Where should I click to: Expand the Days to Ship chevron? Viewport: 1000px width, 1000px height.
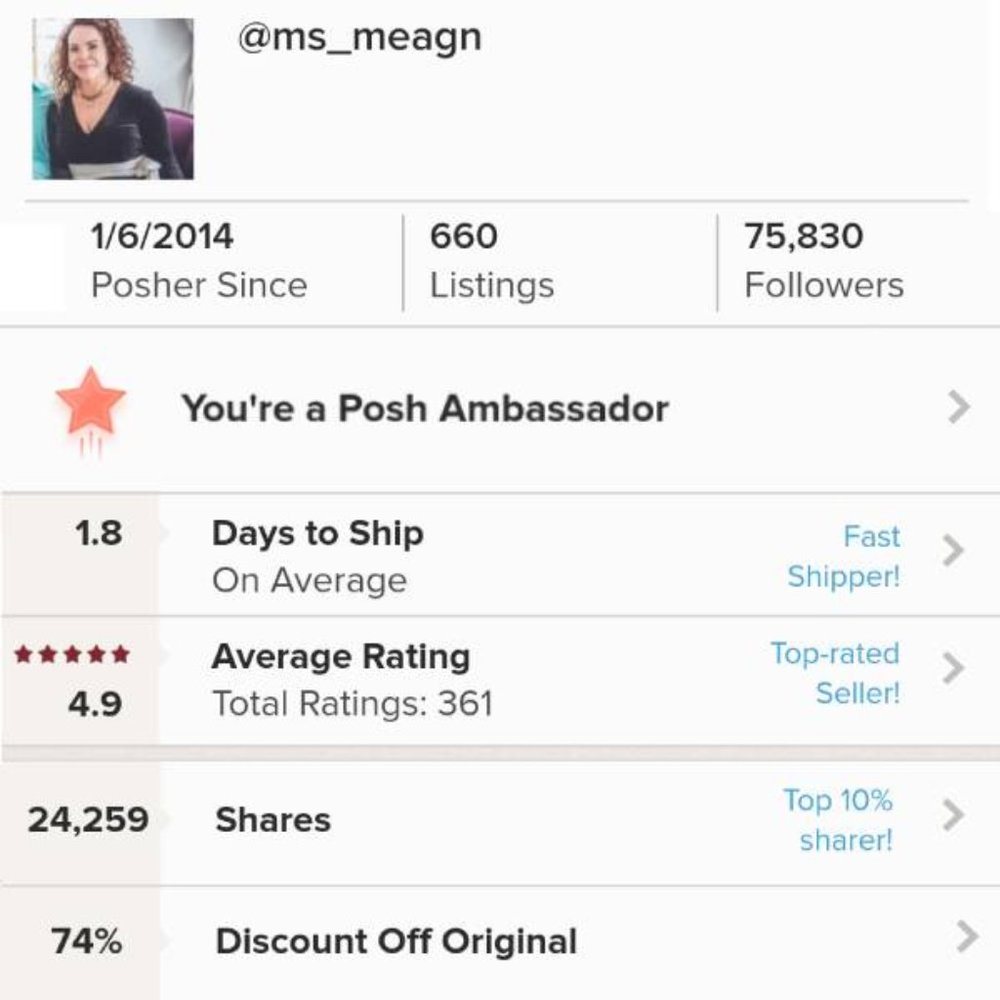point(953,550)
